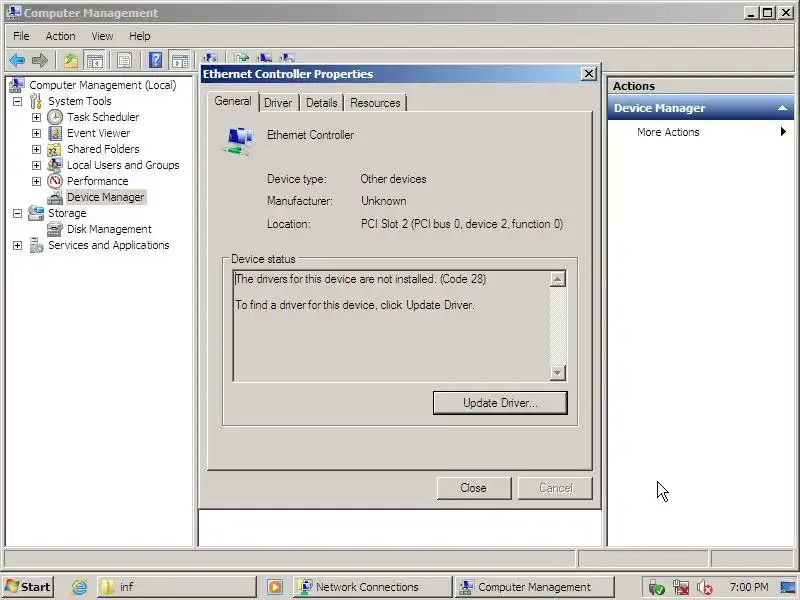
Task: Collapse the Device Manager actions section
Action: [x=782, y=108]
